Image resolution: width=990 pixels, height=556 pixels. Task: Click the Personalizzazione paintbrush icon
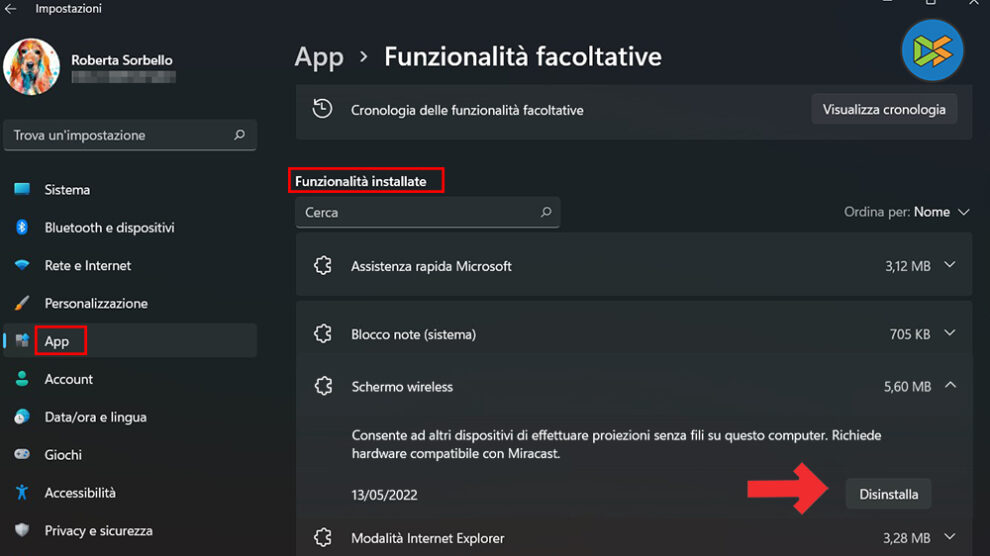pyautogui.click(x=22, y=303)
